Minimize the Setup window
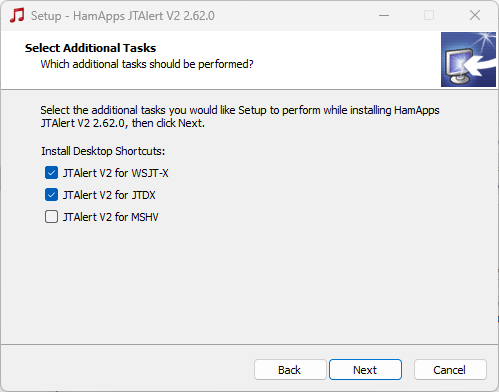 [384, 15]
